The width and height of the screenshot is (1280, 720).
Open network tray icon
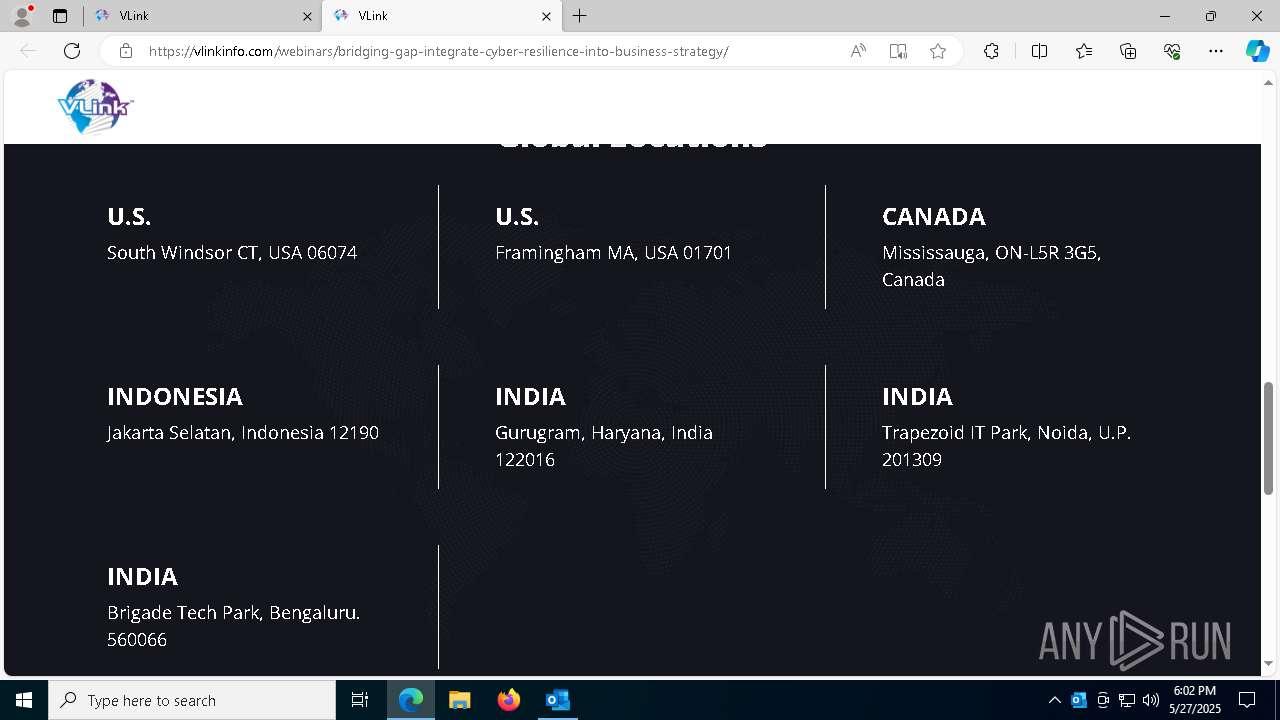click(1127, 700)
